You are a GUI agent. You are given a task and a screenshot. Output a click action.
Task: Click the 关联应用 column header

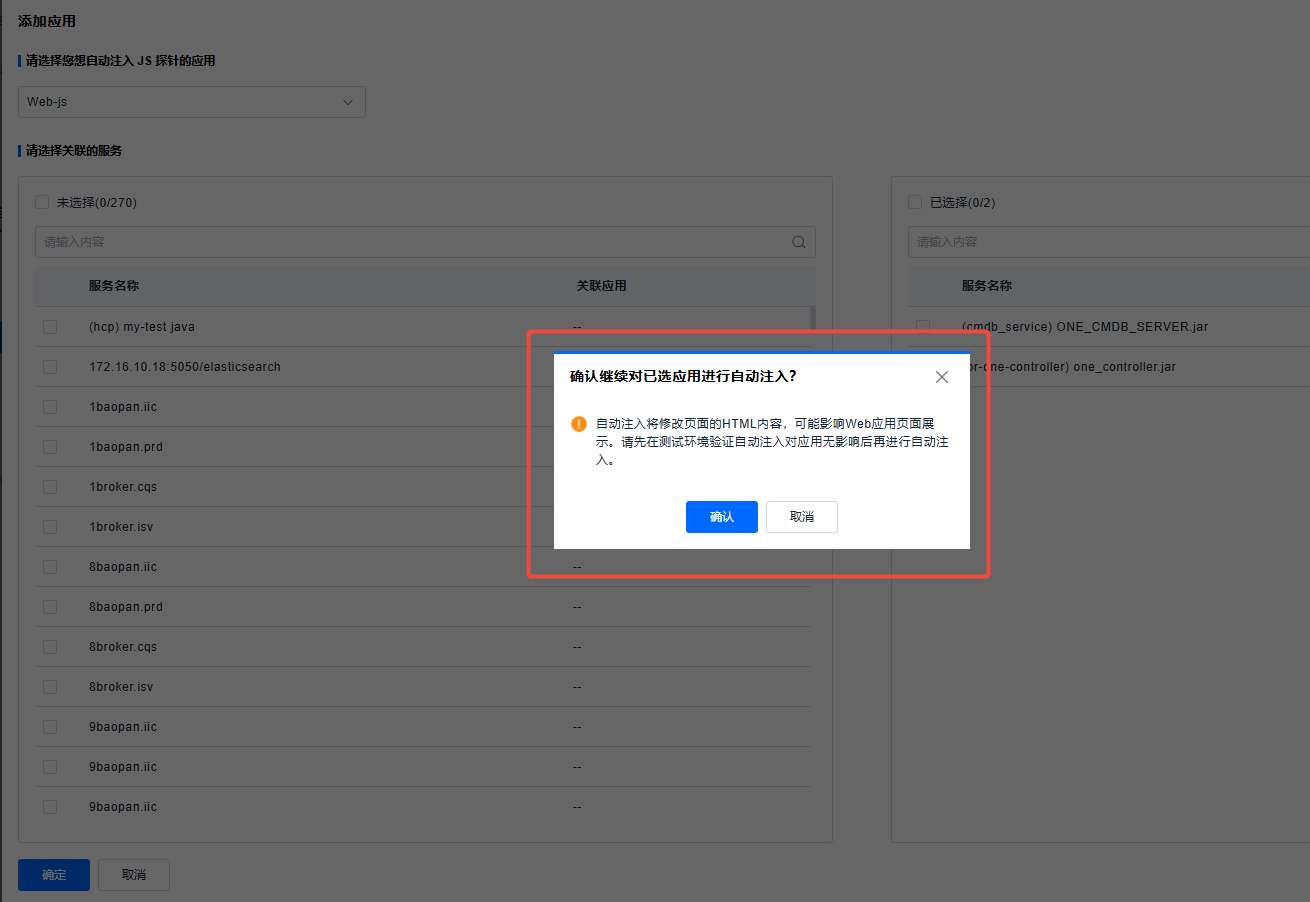pyautogui.click(x=601, y=286)
